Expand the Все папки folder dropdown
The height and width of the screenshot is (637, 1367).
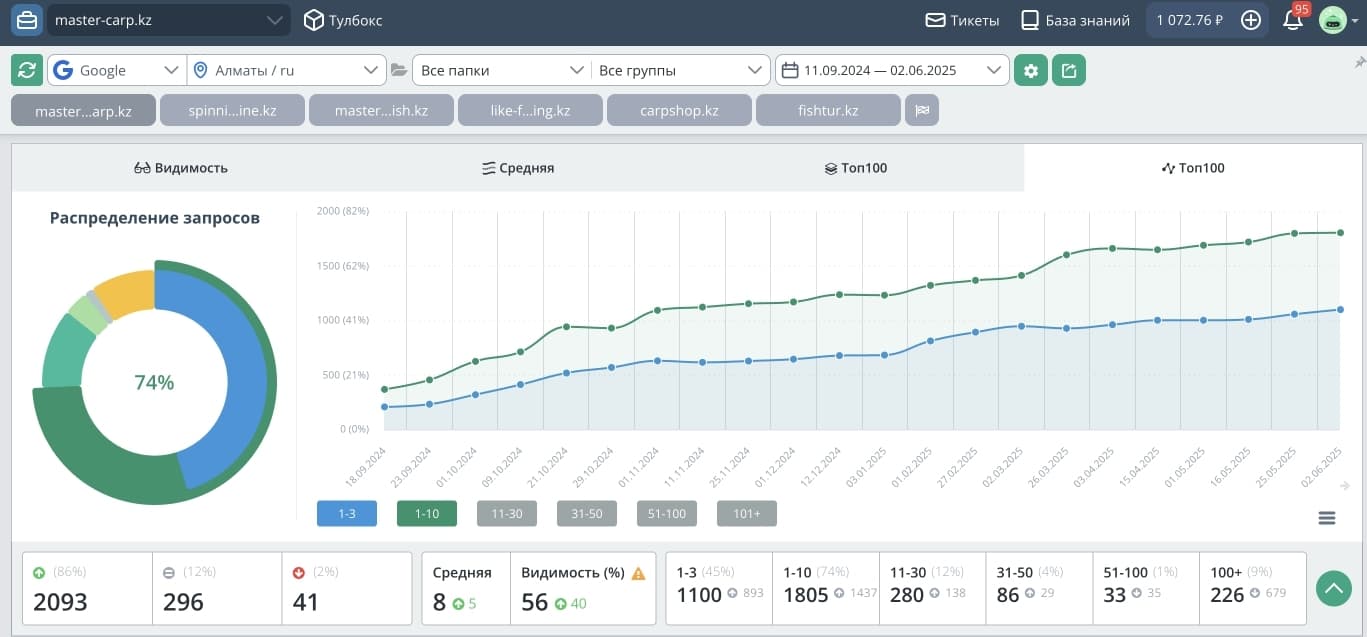(x=501, y=70)
